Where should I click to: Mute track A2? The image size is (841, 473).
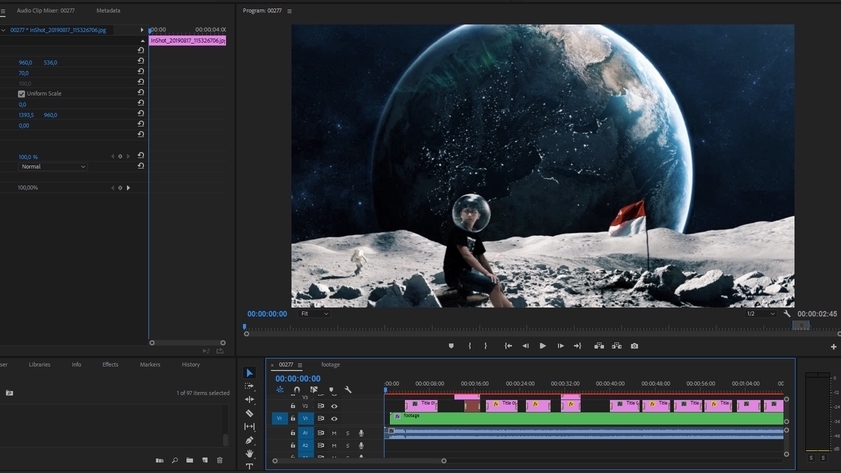(x=334, y=446)
